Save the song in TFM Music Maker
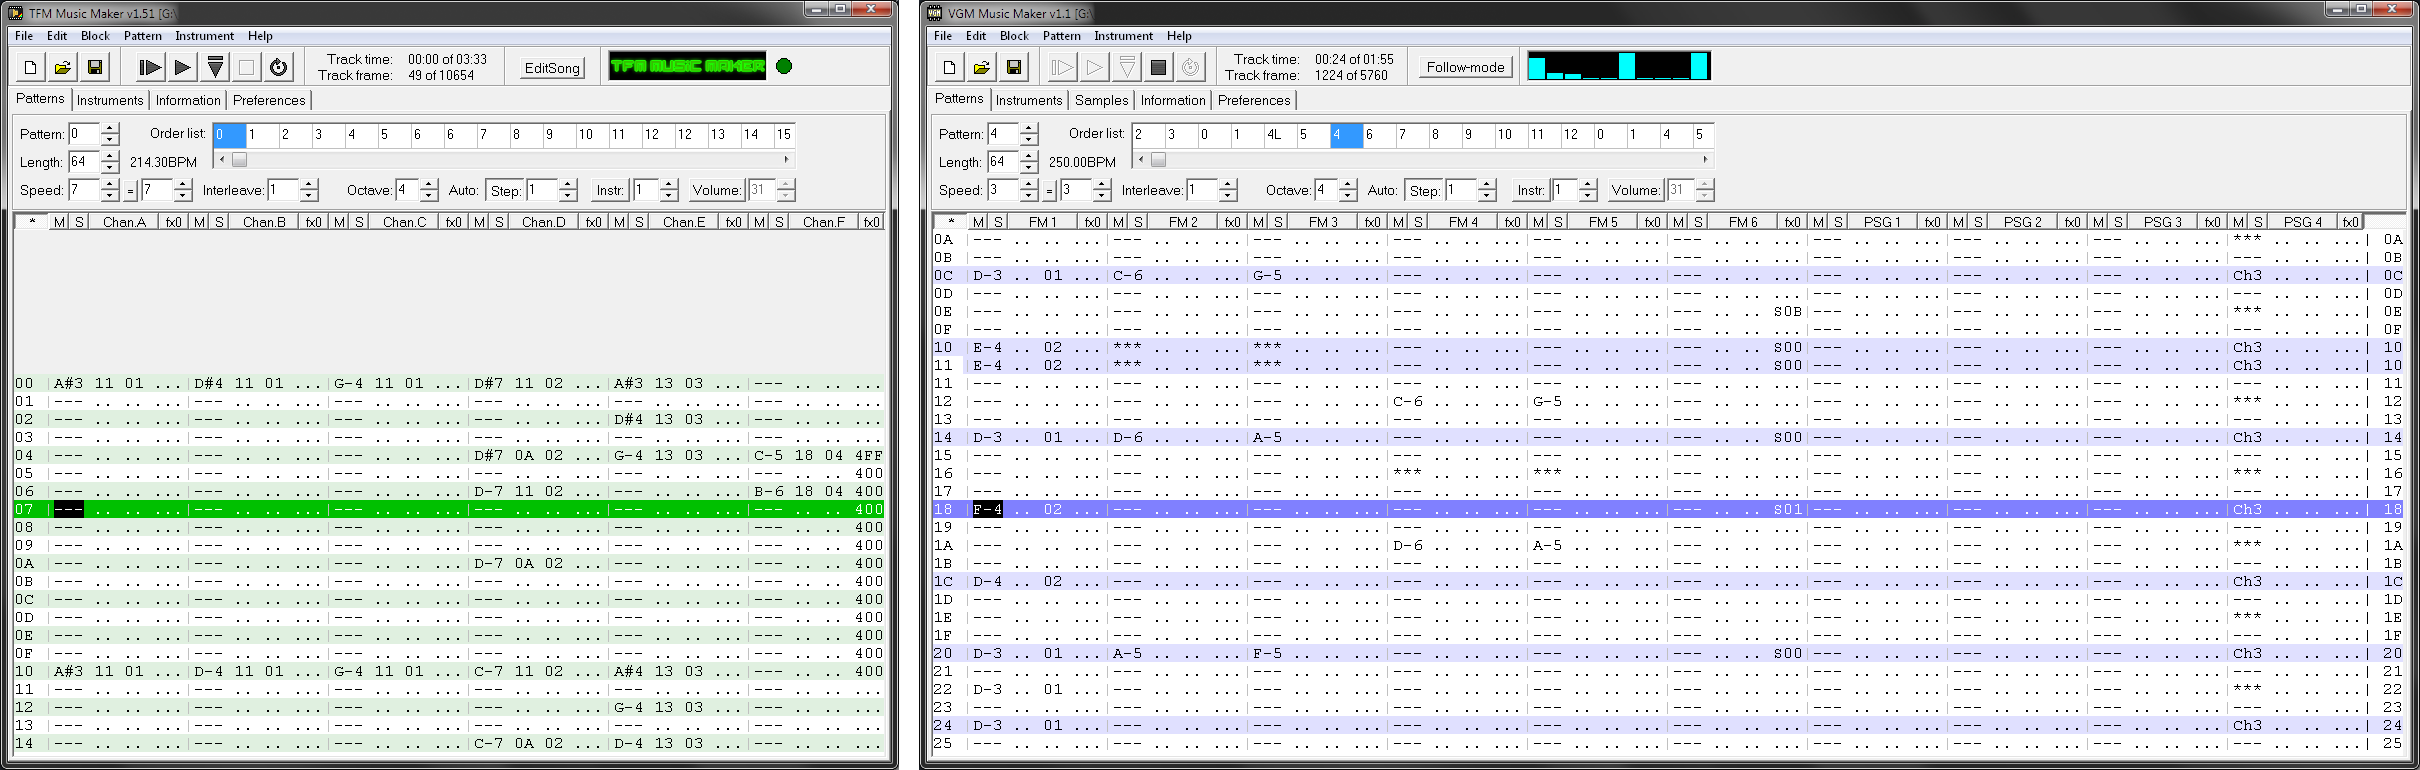2420x770 pixels. tap(95, 67)
